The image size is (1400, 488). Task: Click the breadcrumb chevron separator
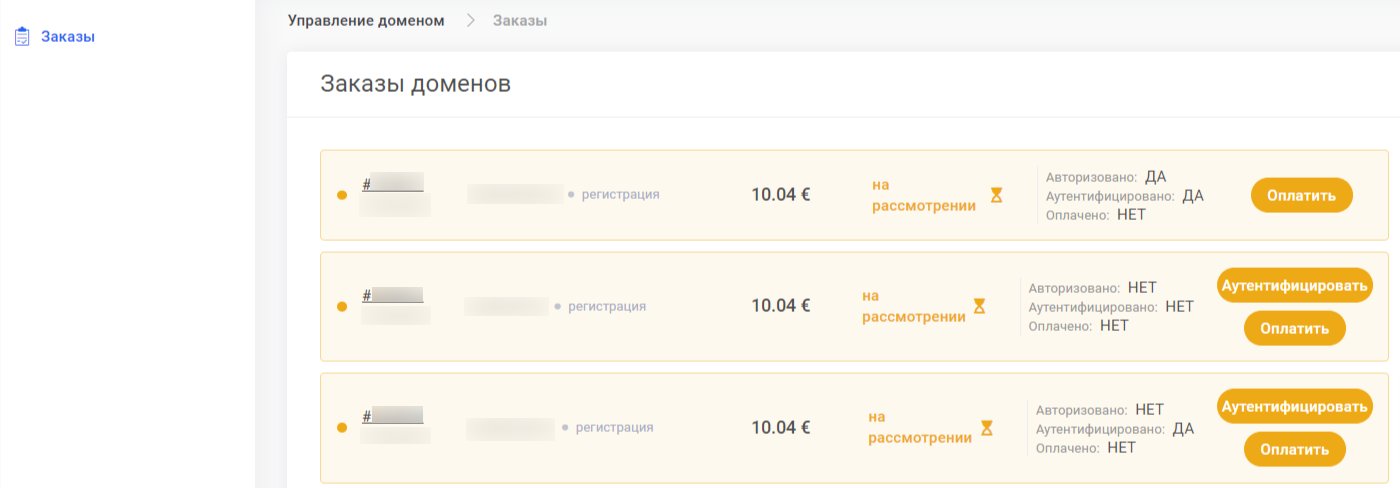pos(470,20)
